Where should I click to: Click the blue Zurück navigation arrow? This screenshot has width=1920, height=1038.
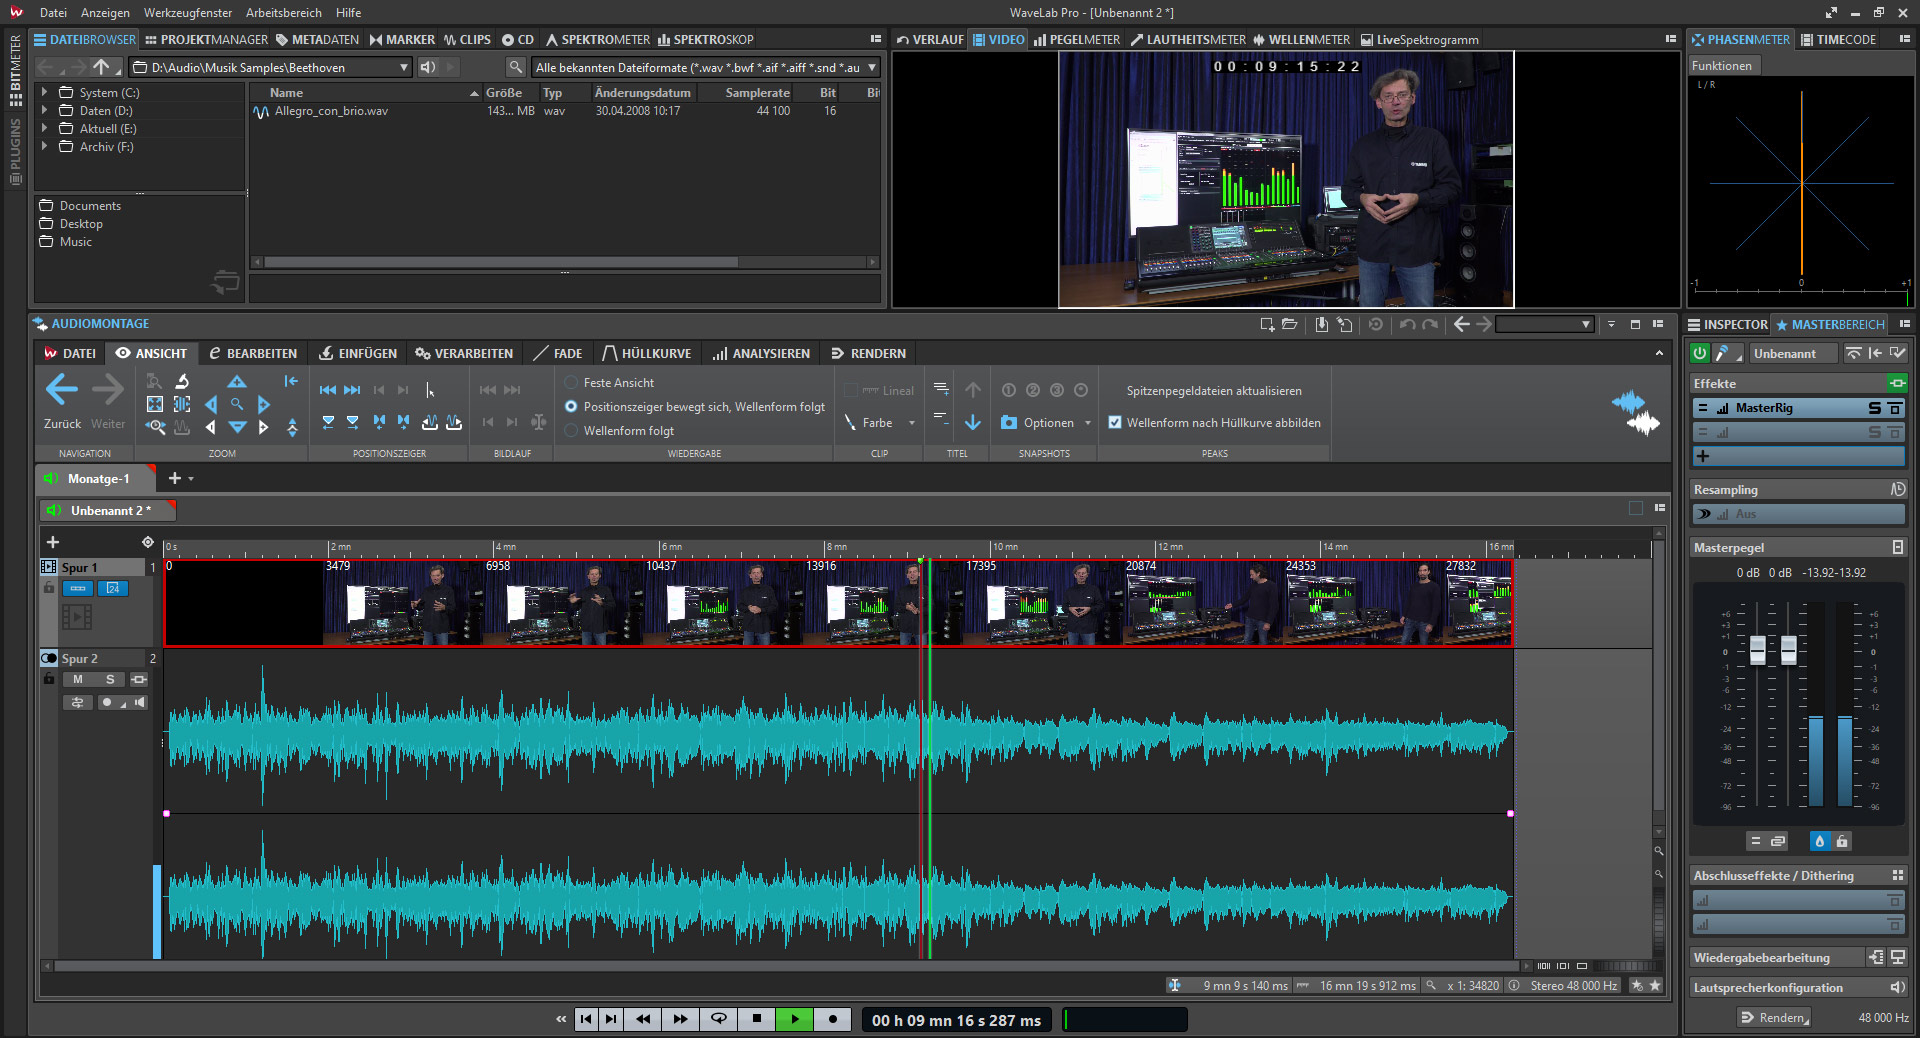62,390
